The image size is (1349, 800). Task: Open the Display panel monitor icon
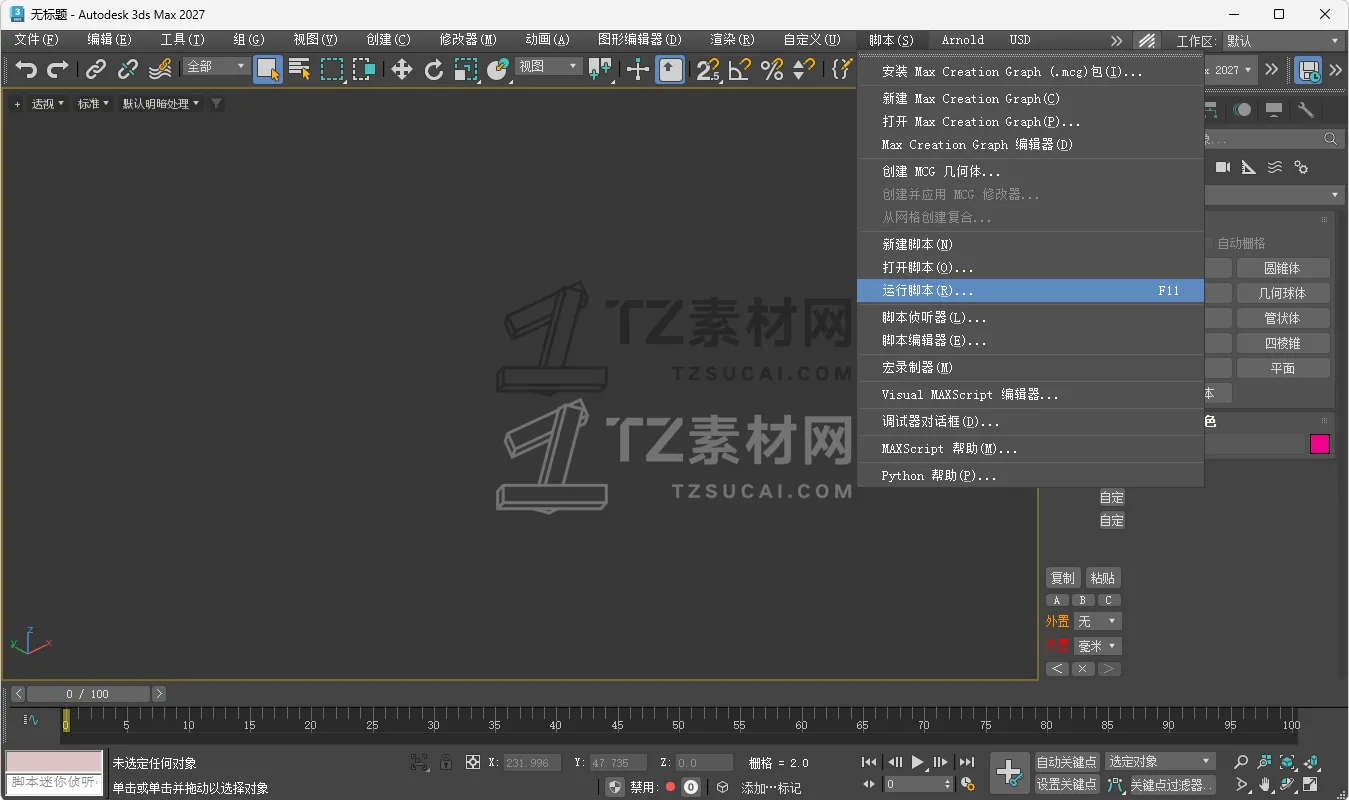tap(1274, 110)
